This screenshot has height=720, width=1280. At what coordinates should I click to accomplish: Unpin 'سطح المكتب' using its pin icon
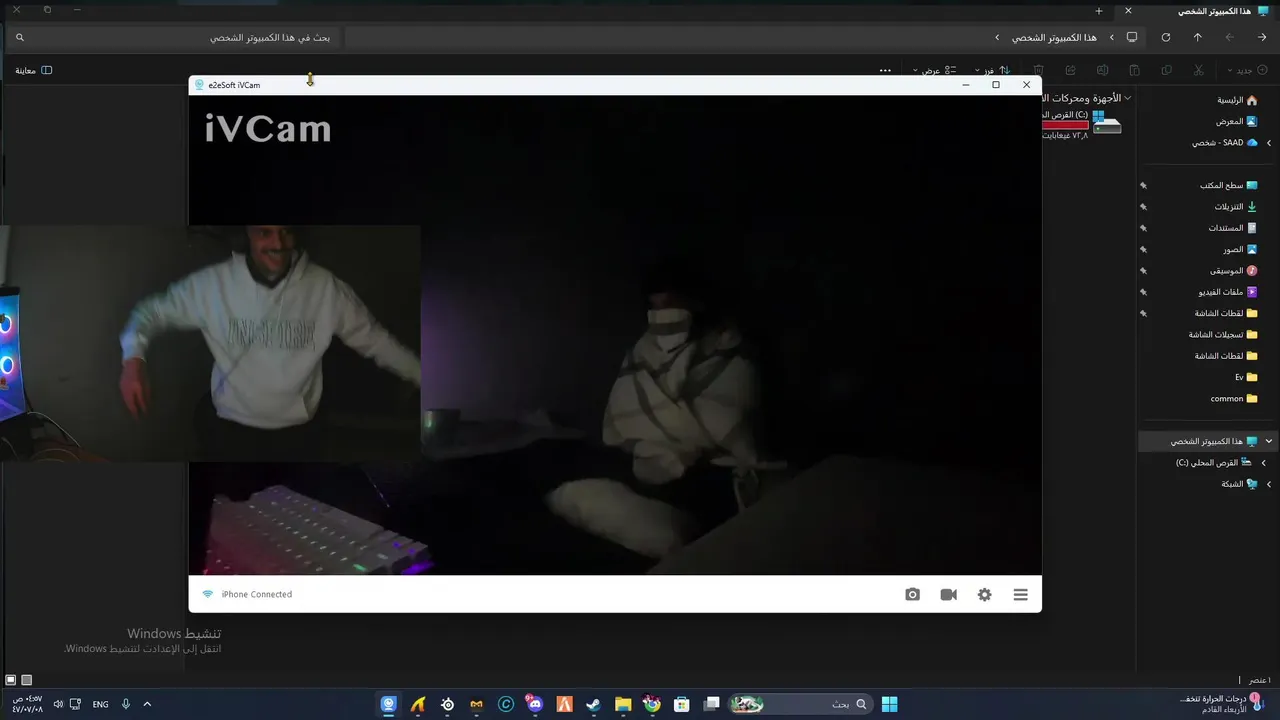(x=1143, y=185)
